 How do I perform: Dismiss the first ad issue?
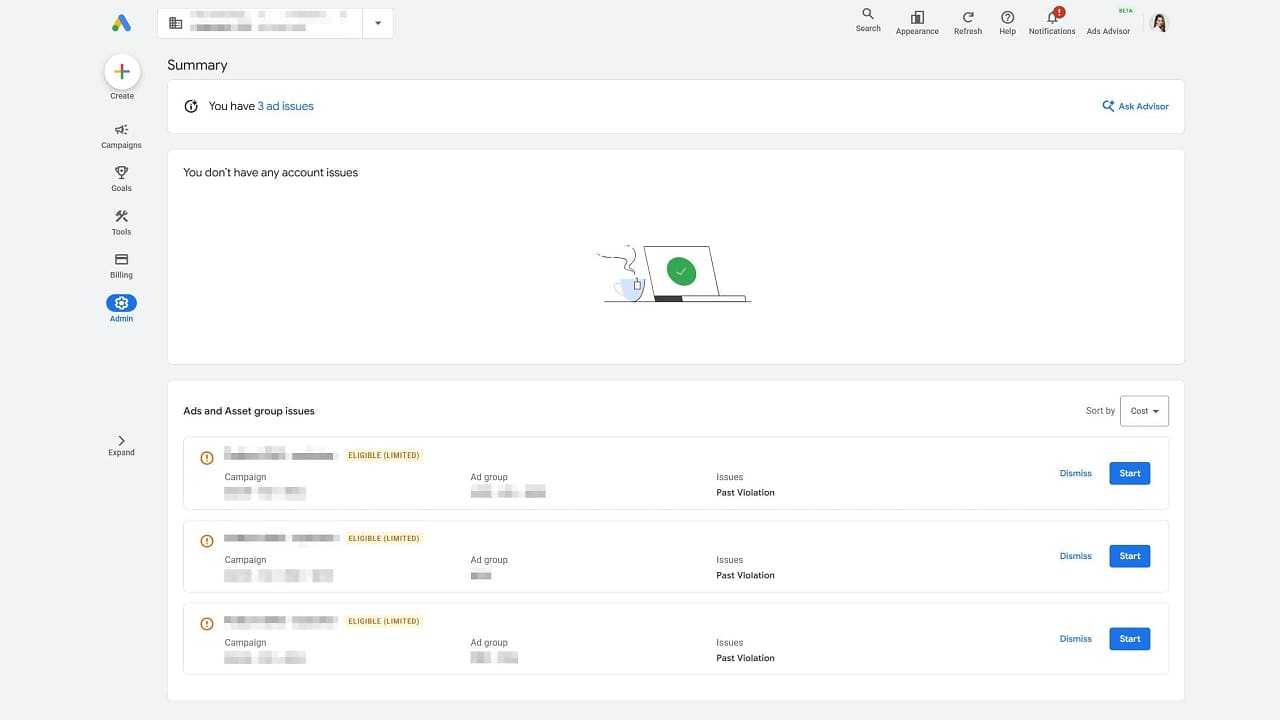pyautogui.click(x=1076, y=473)
